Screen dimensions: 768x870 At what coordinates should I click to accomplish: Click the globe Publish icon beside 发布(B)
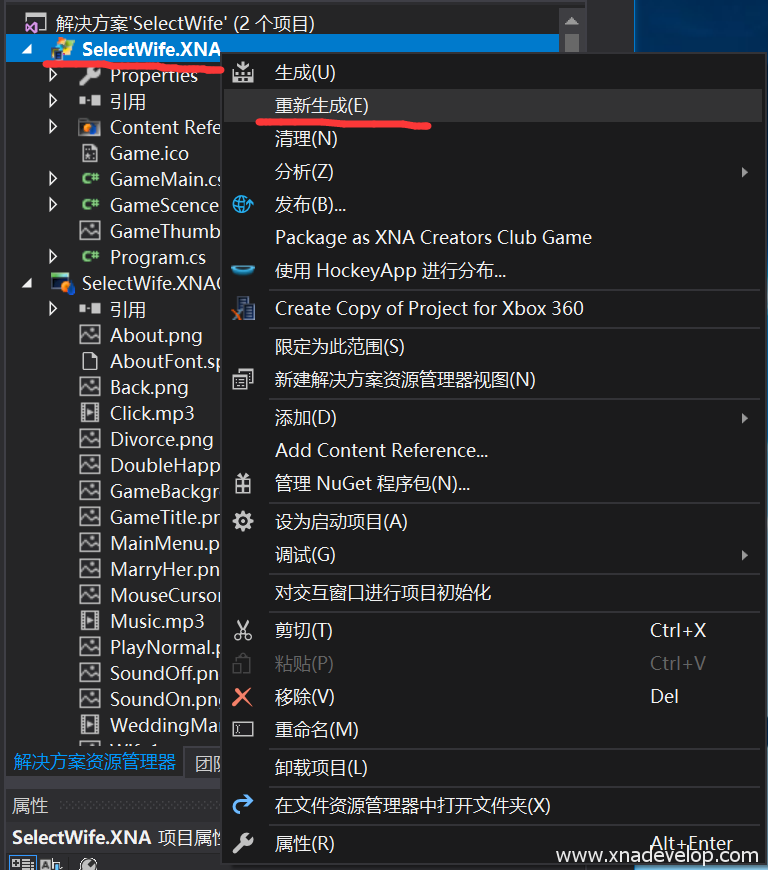click(x=243, y=205)
